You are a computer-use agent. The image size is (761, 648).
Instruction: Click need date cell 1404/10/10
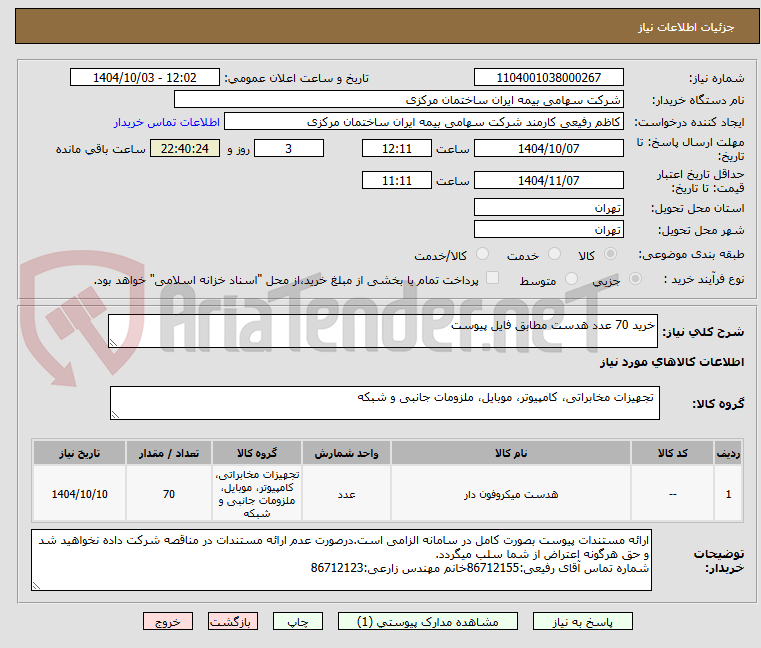(80, 494)
